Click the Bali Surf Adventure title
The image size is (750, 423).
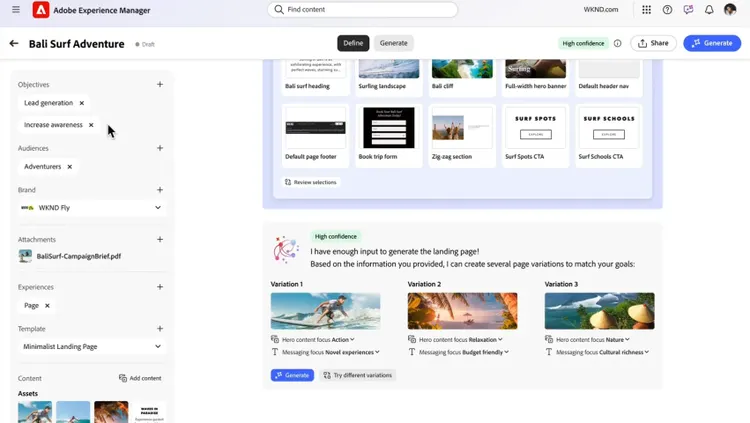tap(77, 44)
